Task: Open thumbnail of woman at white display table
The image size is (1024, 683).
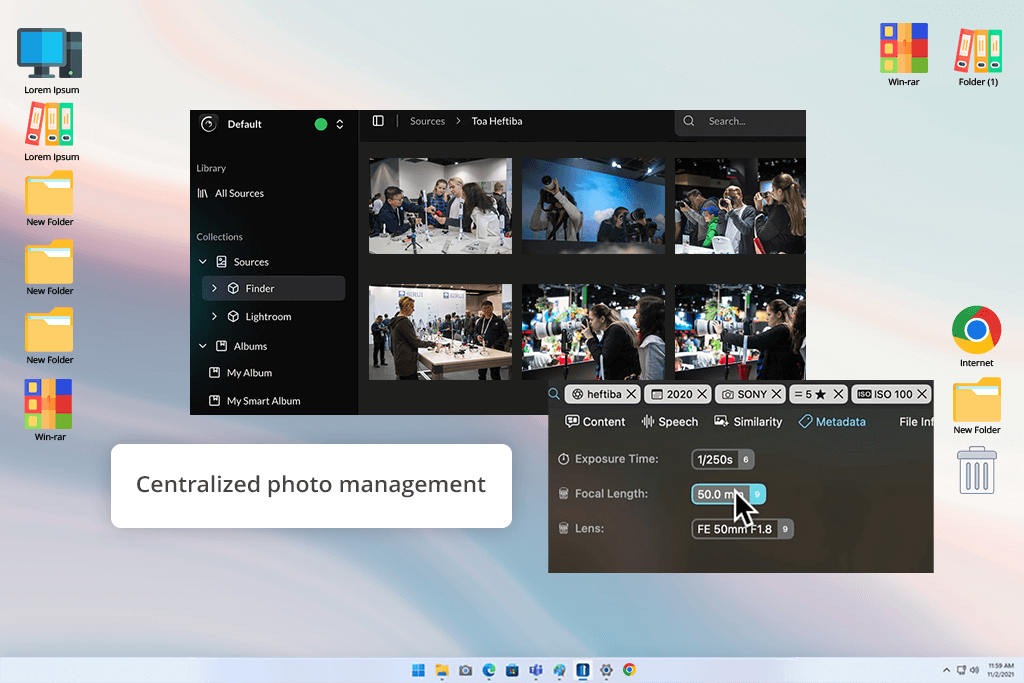Action: (440, 332)
